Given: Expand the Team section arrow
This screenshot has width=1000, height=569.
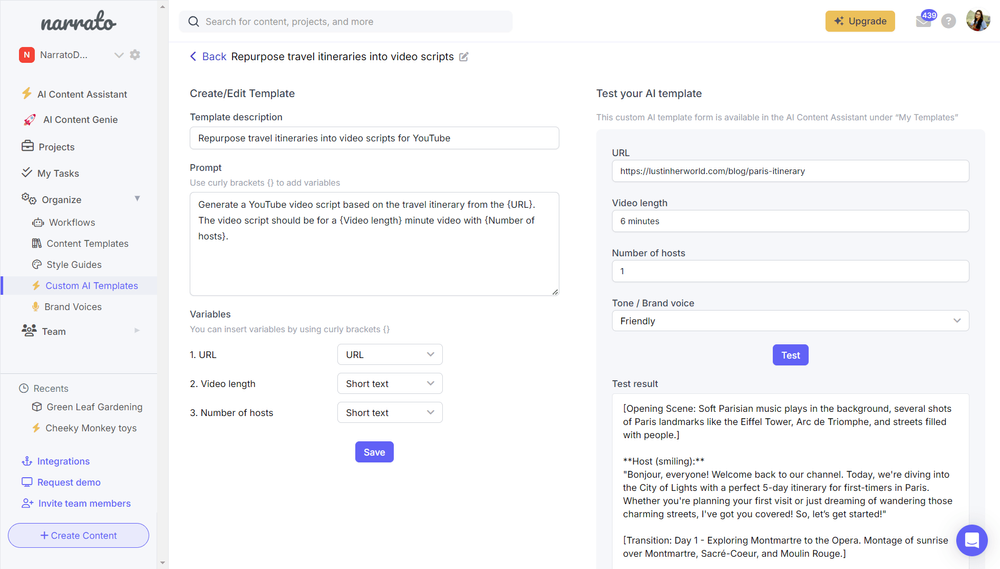Looking at the screenshot, I should coord(137,330).
